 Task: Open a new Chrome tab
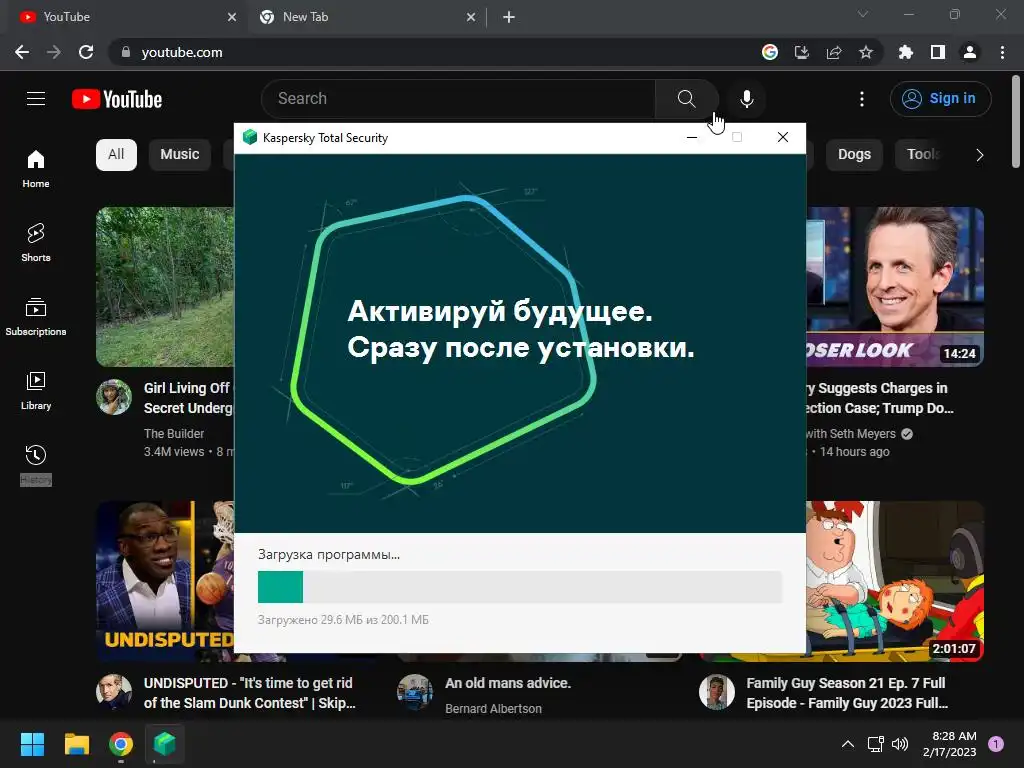pos(509,17)
